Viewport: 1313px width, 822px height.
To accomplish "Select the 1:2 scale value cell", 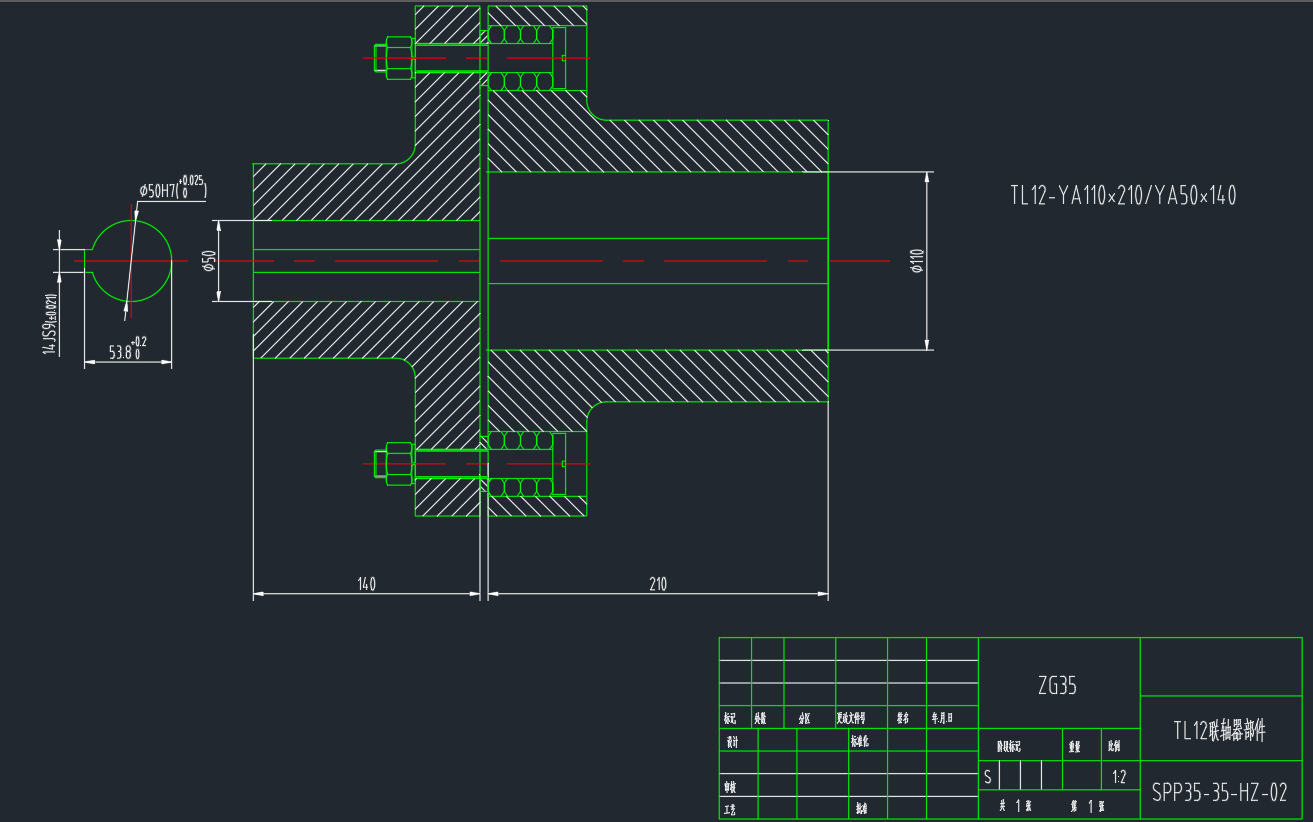I will point(1120,776).
